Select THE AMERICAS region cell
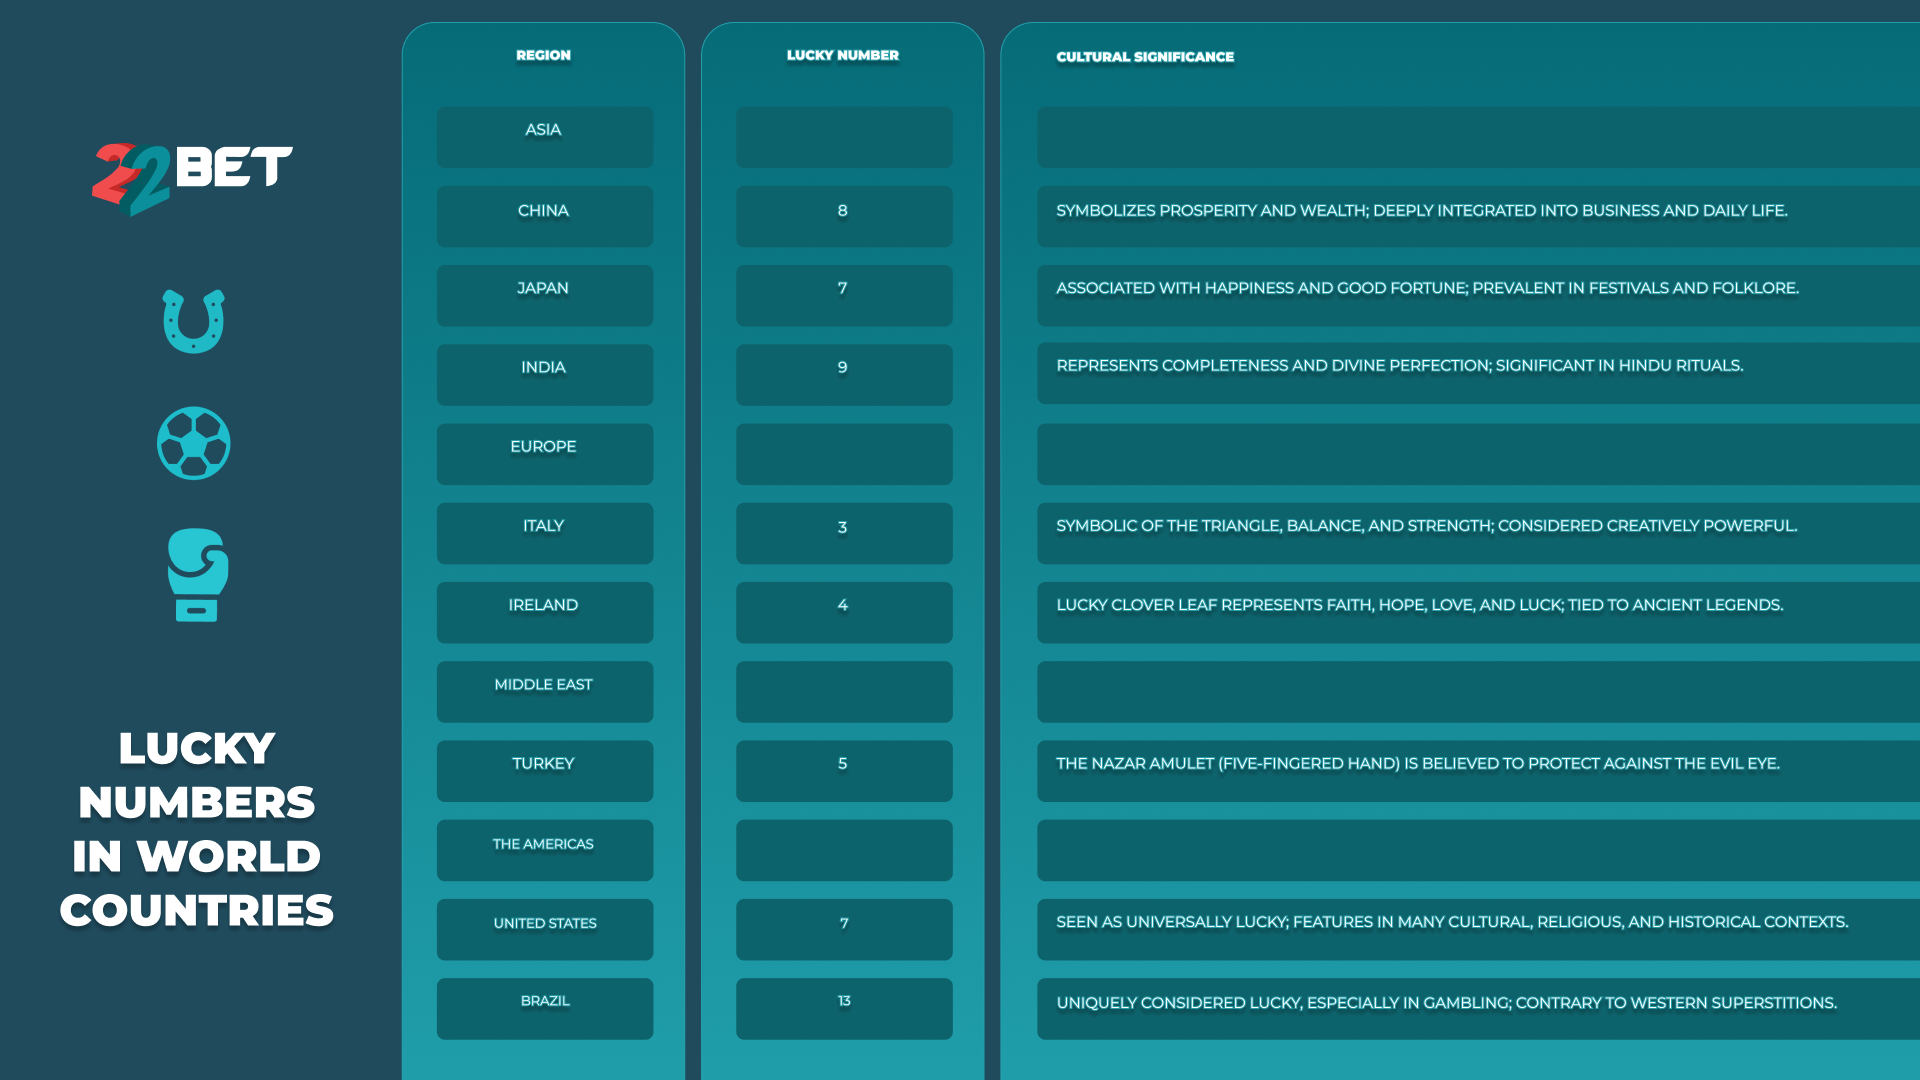Image resolution: width=1920 pixels, height=1080 pixels. (x=545, y=850)
